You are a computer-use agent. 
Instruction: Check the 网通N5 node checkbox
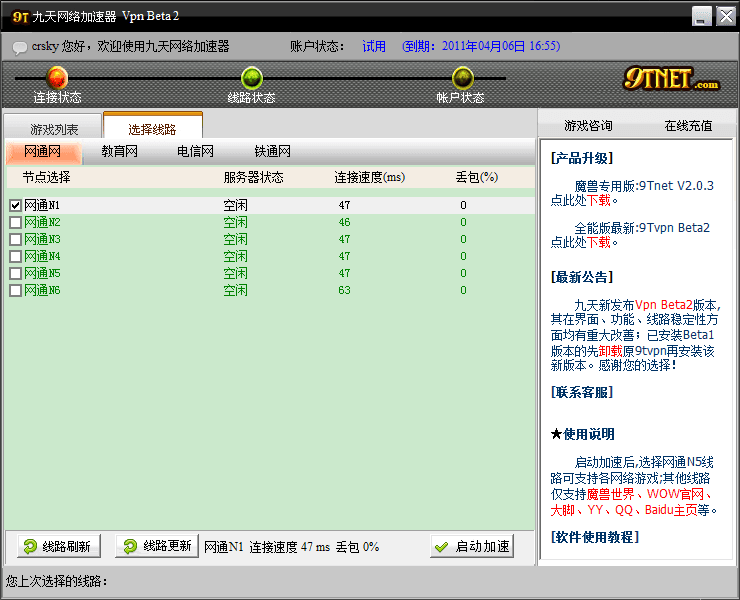click(16, 273)
